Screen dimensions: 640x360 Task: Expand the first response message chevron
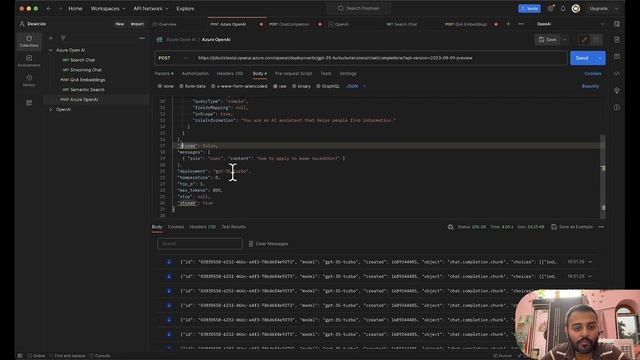pyautogui.click(x=590, y=262)
